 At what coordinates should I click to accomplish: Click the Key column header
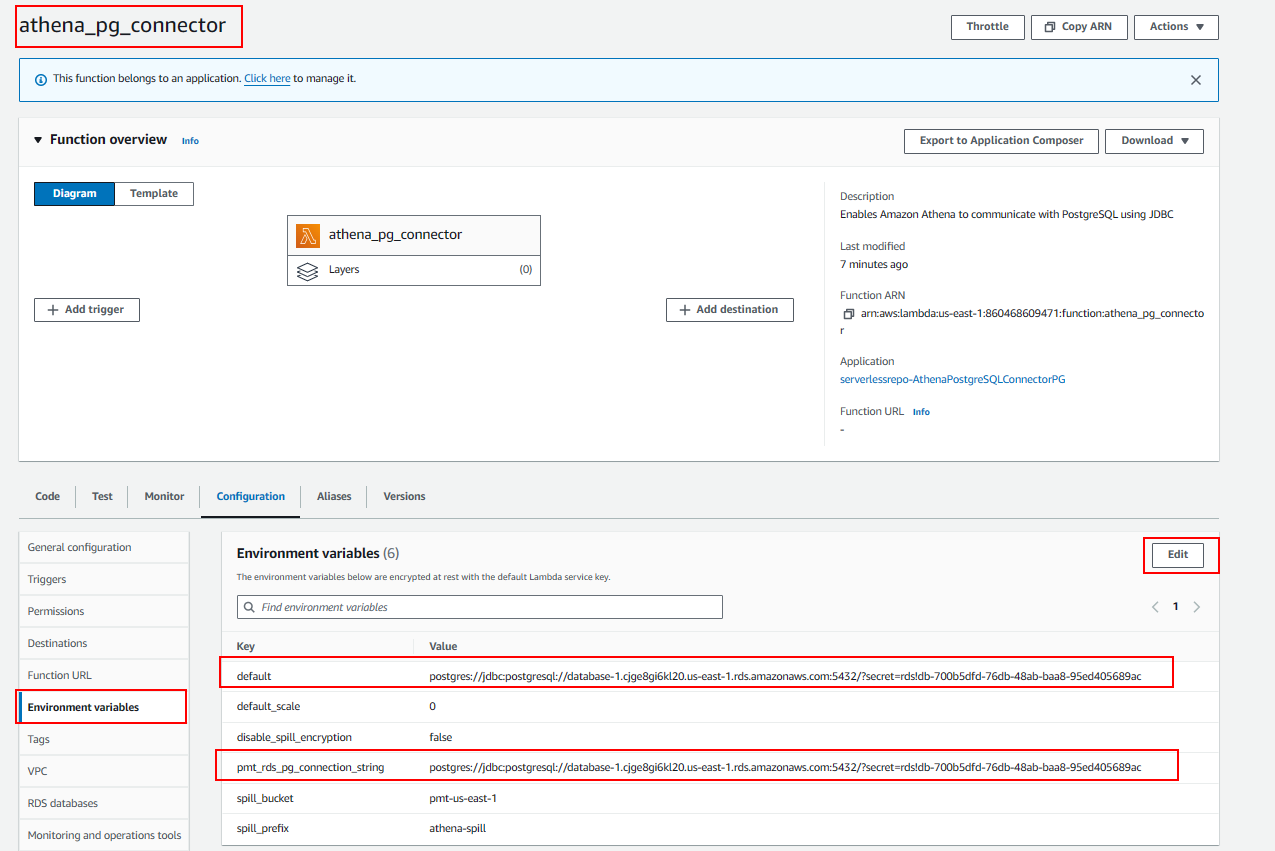246,646
